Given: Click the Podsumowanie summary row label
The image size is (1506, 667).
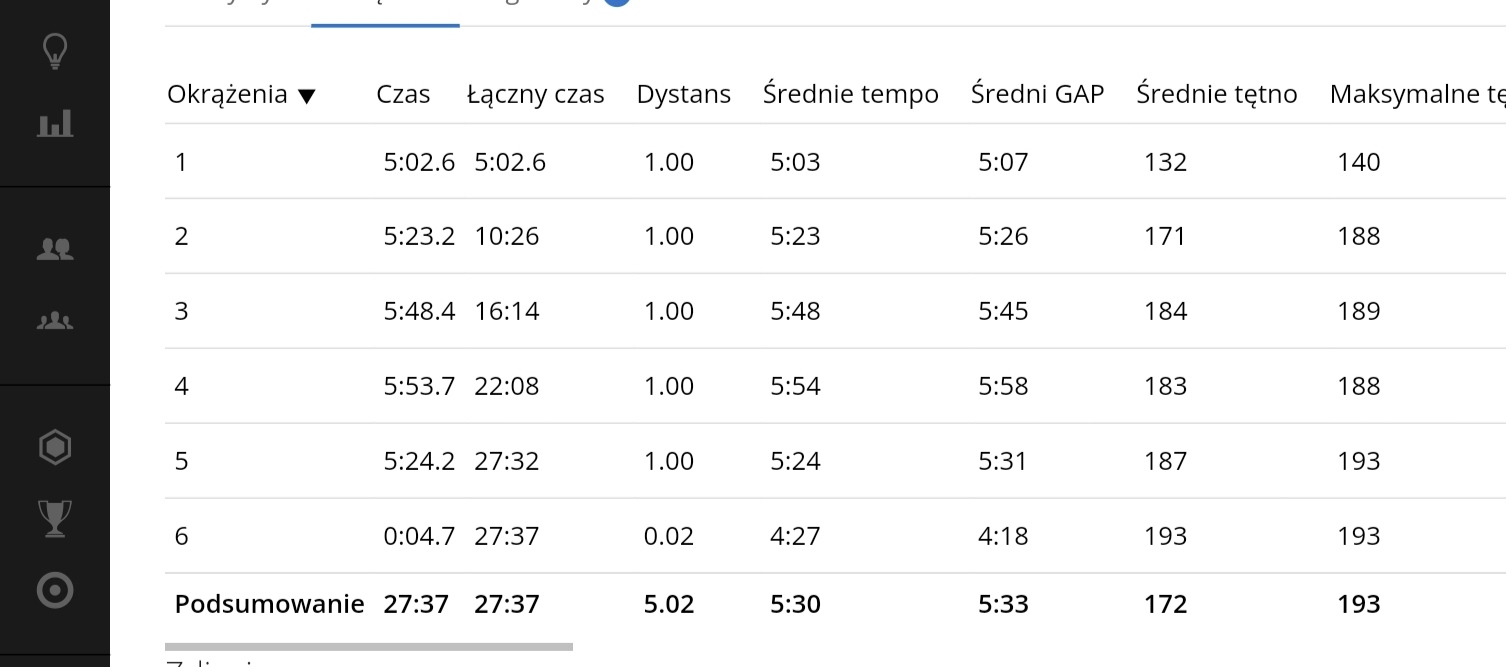Looking at the screenshot, I should click(x=269, y=604).
